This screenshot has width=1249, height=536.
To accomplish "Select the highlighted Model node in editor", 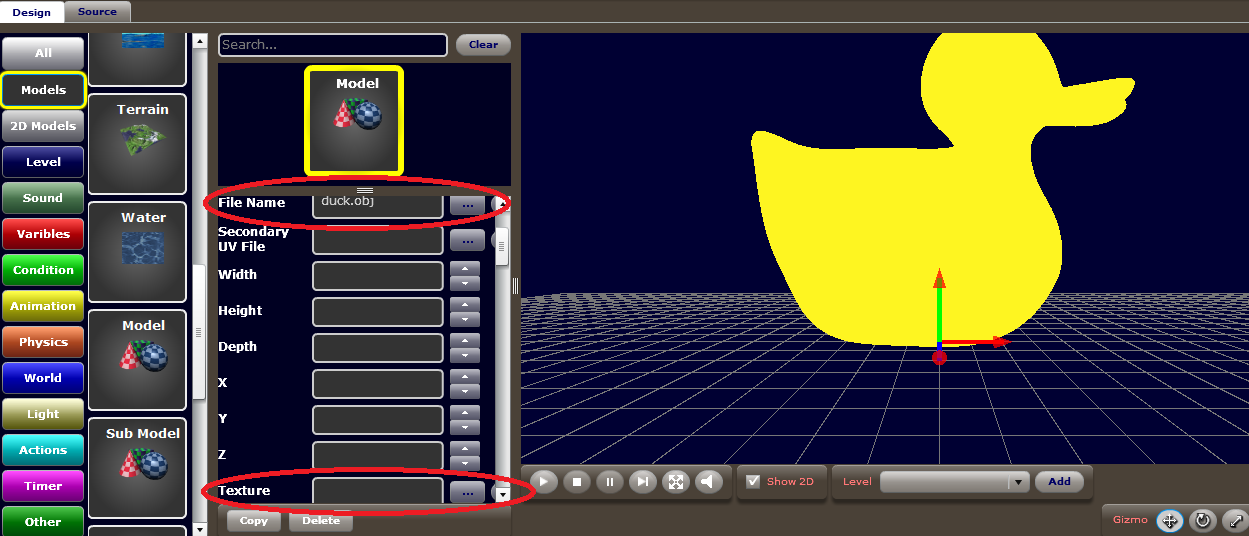I will [354, 121].
